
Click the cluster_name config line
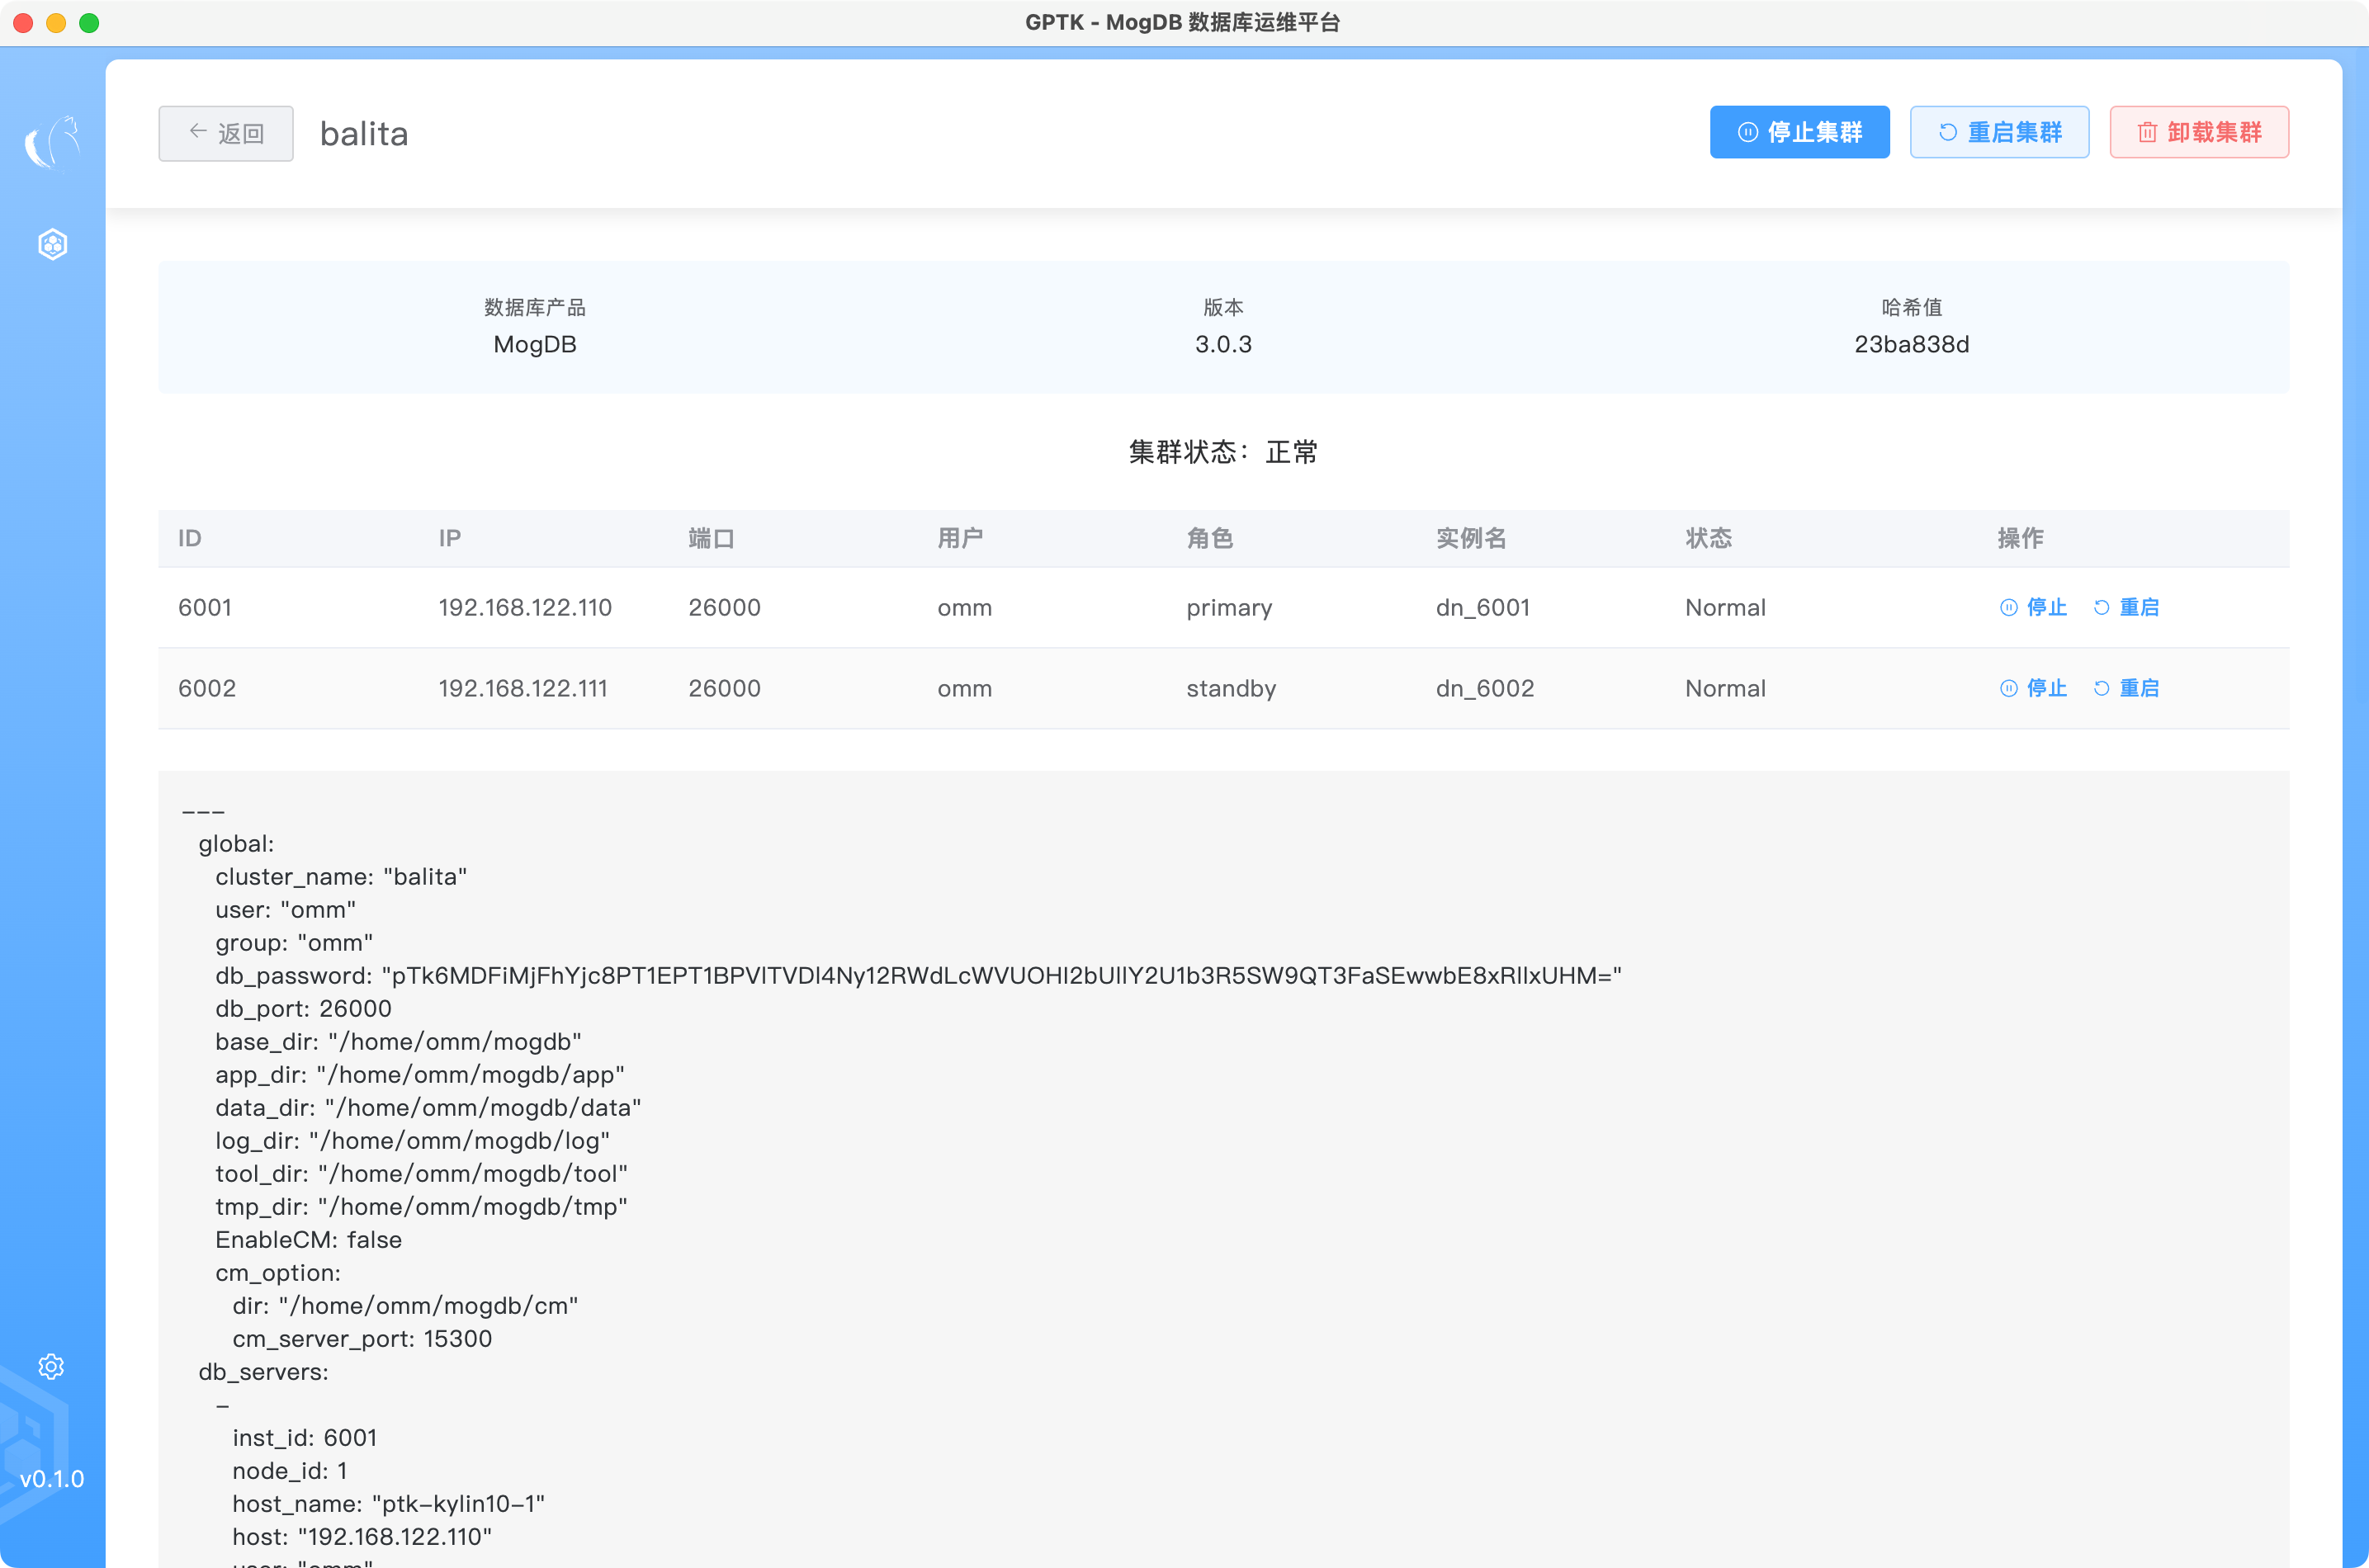click(341, 877)
